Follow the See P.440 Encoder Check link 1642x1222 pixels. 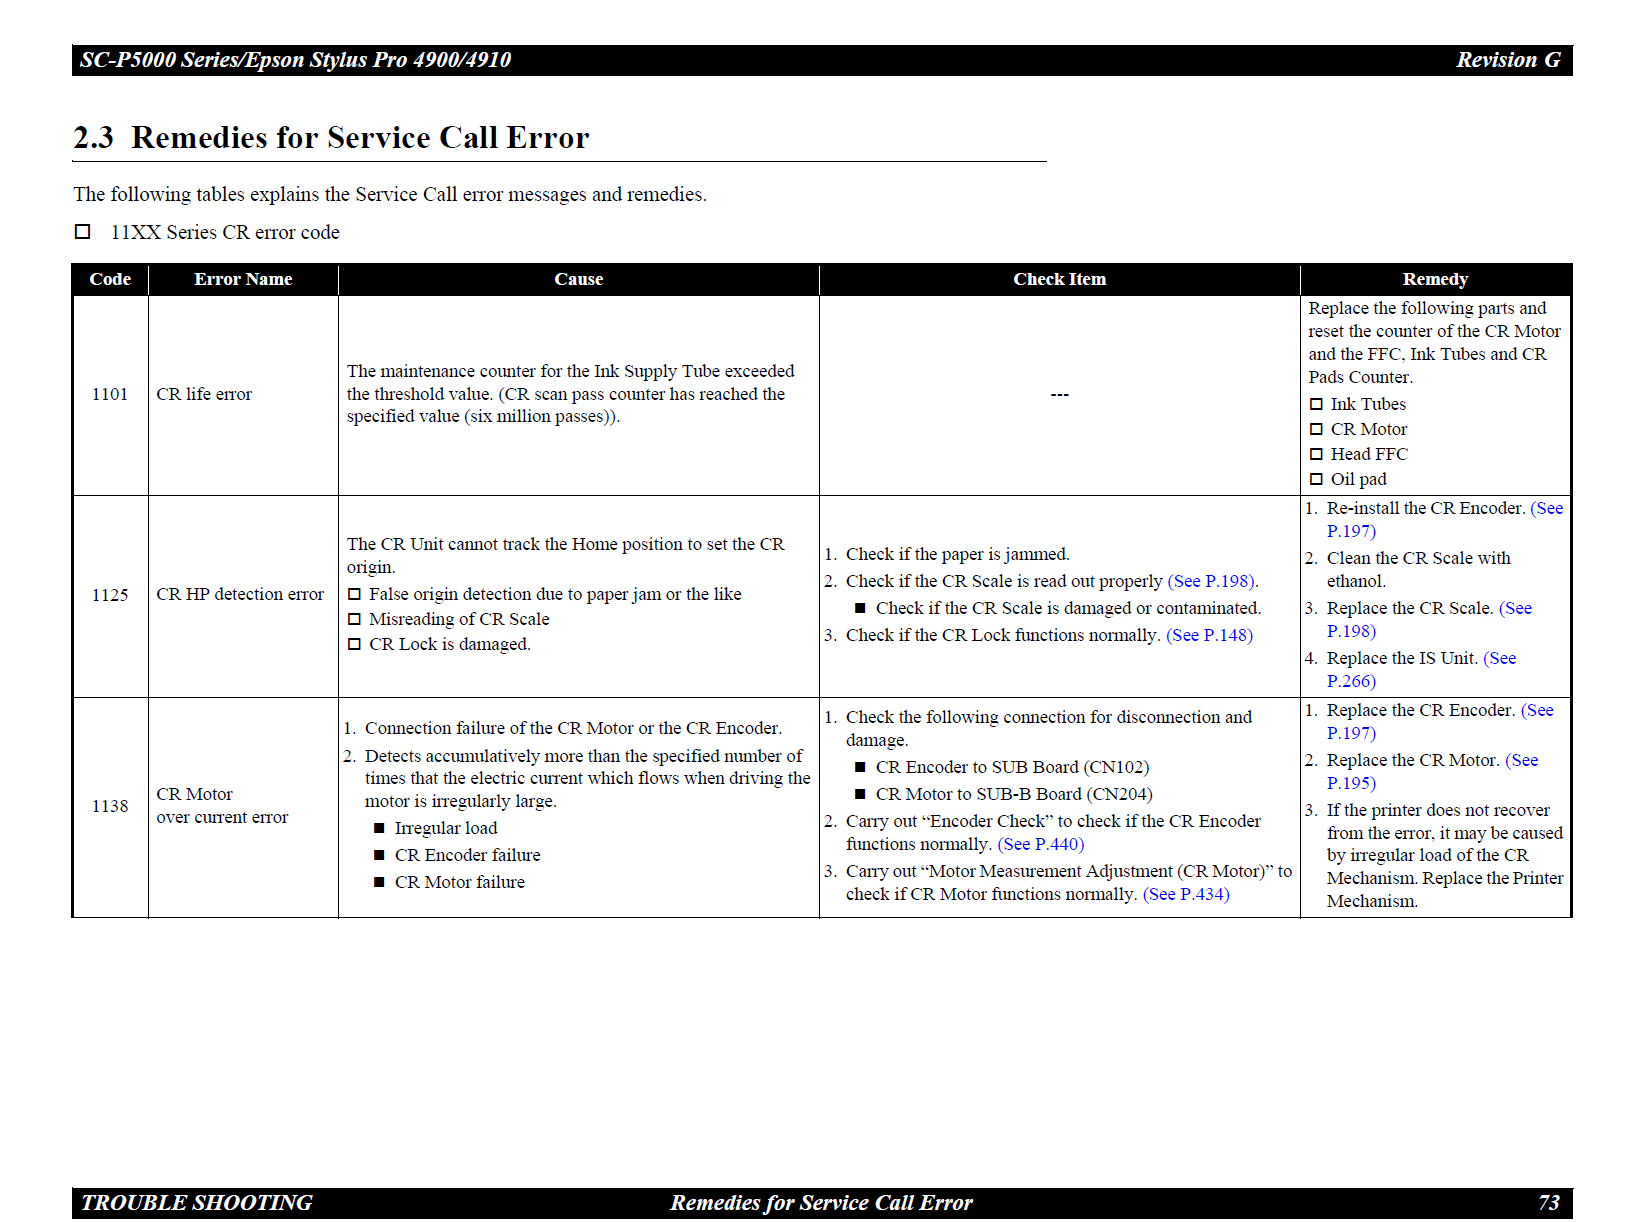coord(1040,844)
